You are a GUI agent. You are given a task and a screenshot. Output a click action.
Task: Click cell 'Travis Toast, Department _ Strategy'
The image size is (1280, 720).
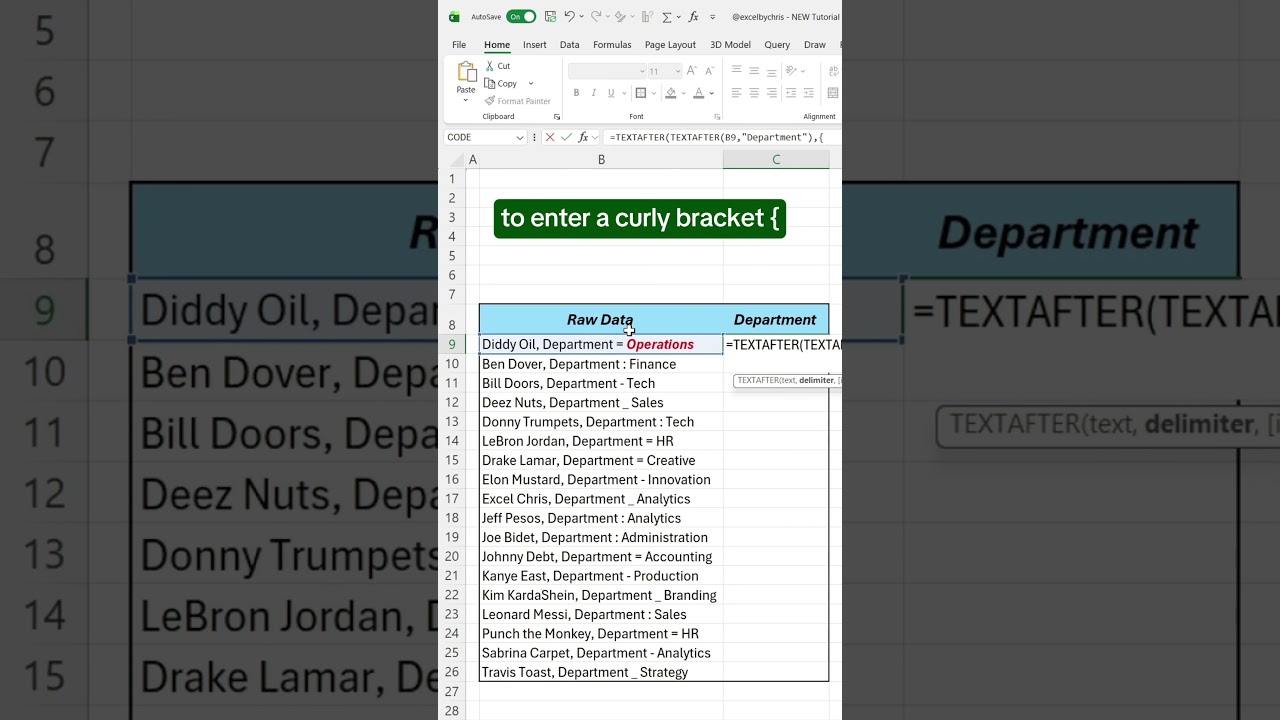601,672
